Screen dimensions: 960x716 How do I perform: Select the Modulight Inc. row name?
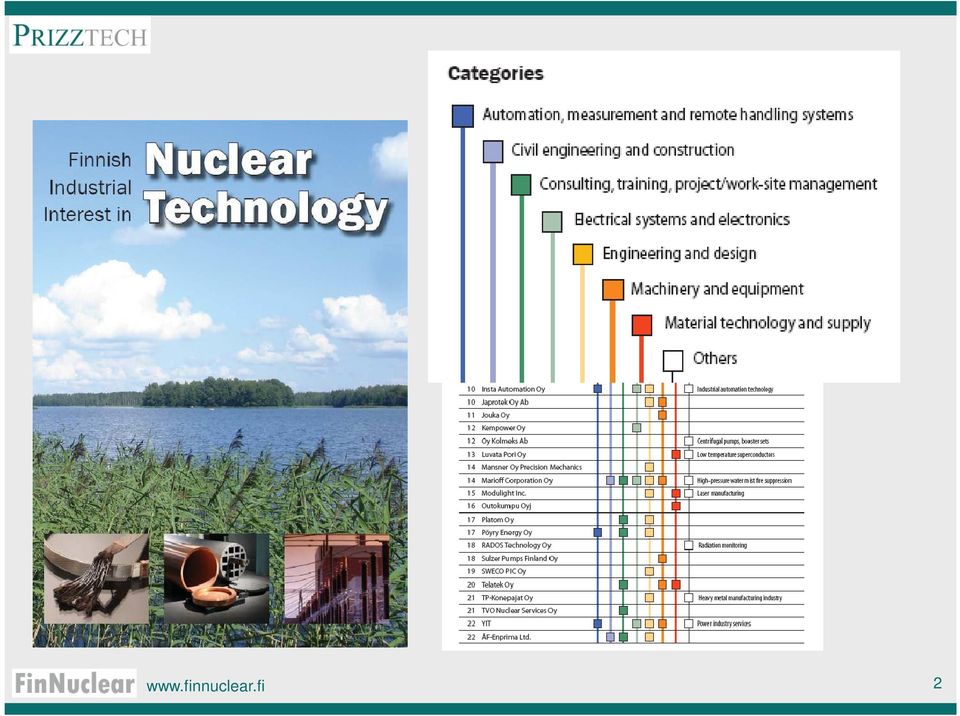(504, 493)
